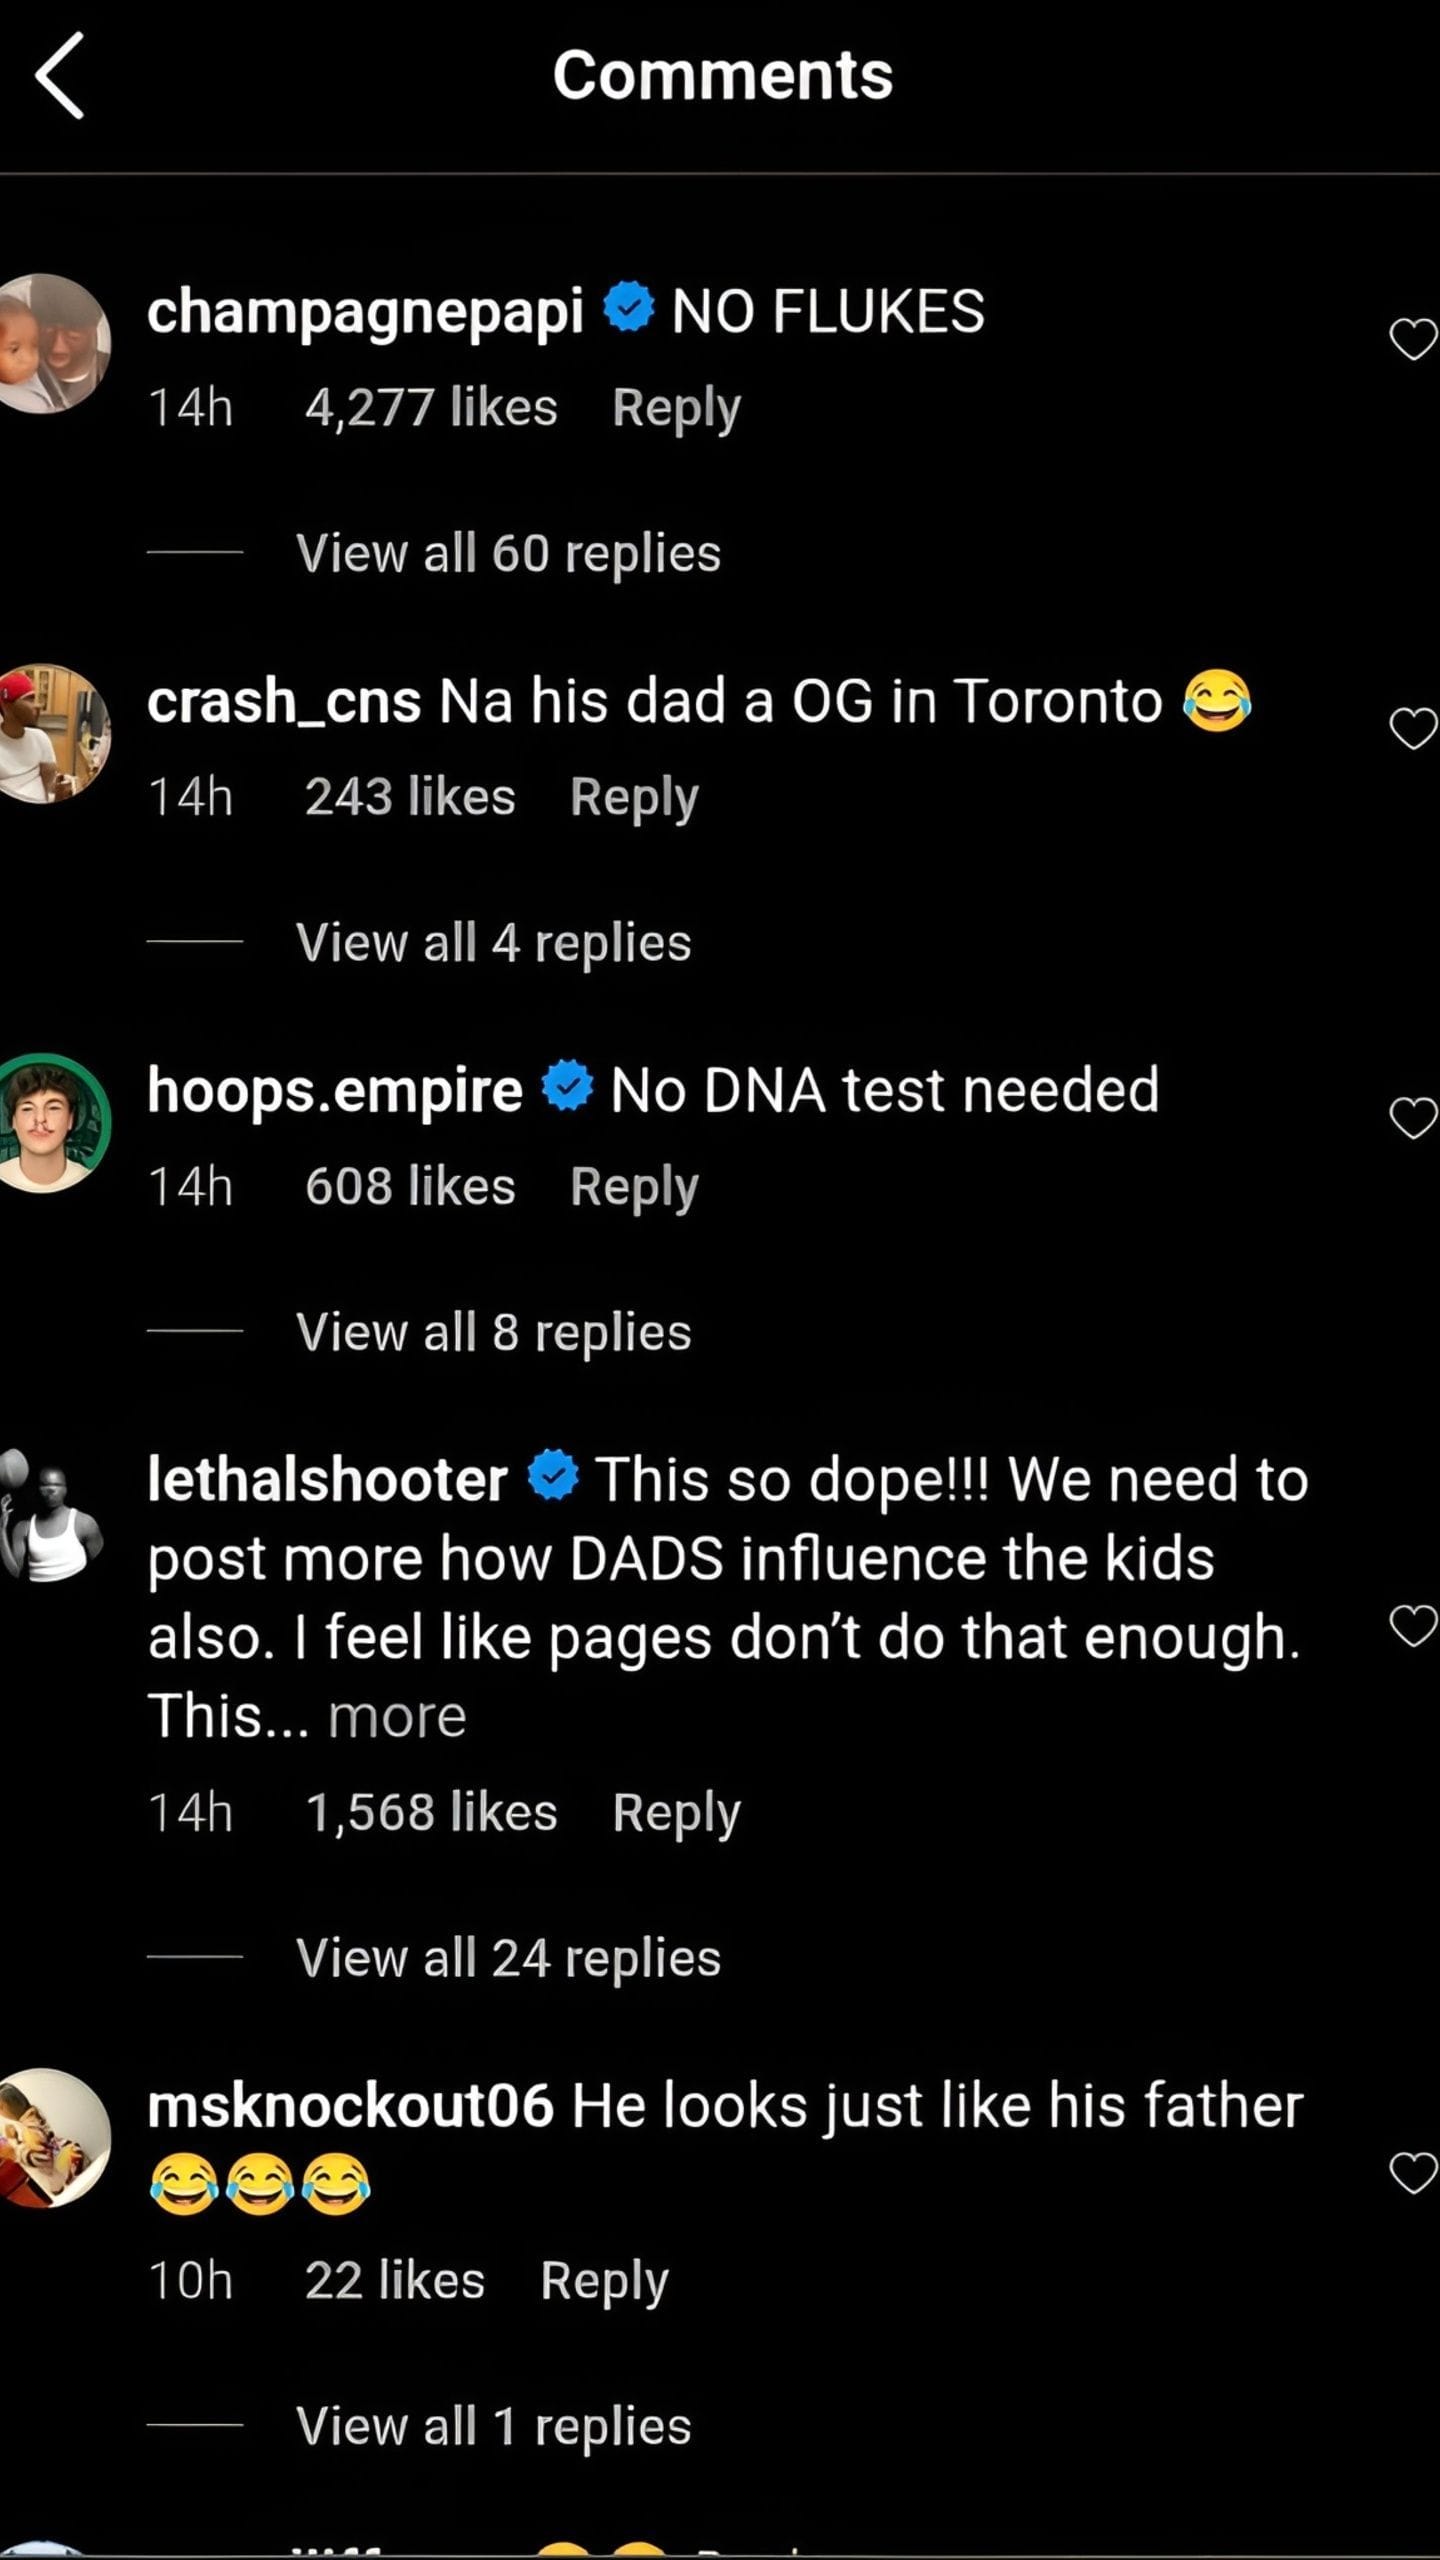Open champagnepapi's profile picture
Screen dimensions: 1440x2560
(50, 343)
